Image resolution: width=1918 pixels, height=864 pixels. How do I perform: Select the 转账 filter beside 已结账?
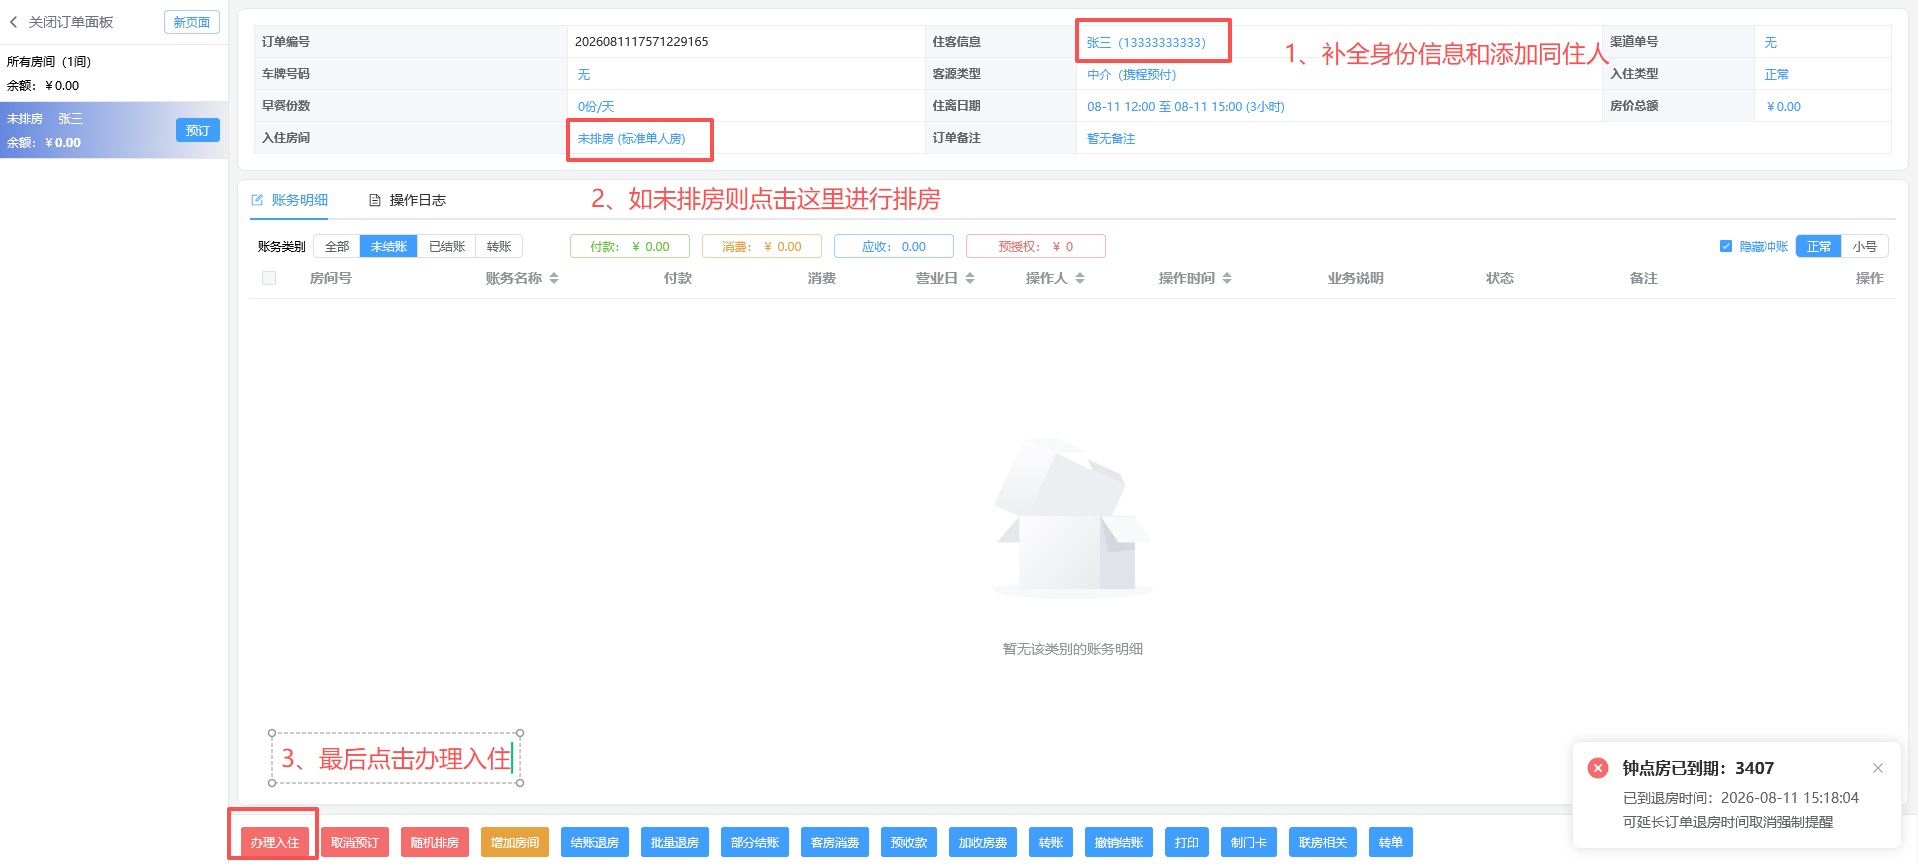pos(499,246)
